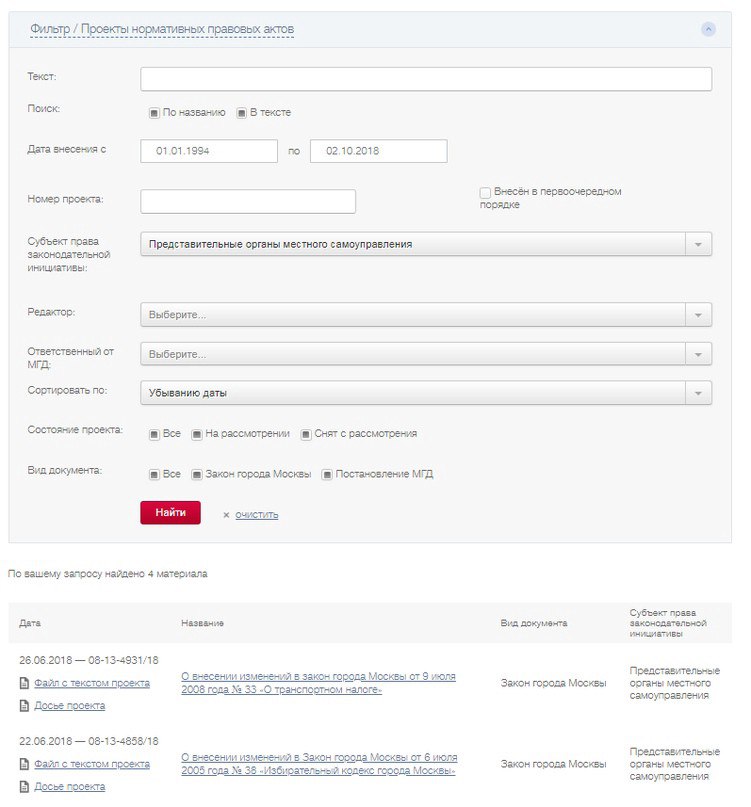
Task: Click the Текст search input field
Action: pyautogui.click(x=426, y=79)
